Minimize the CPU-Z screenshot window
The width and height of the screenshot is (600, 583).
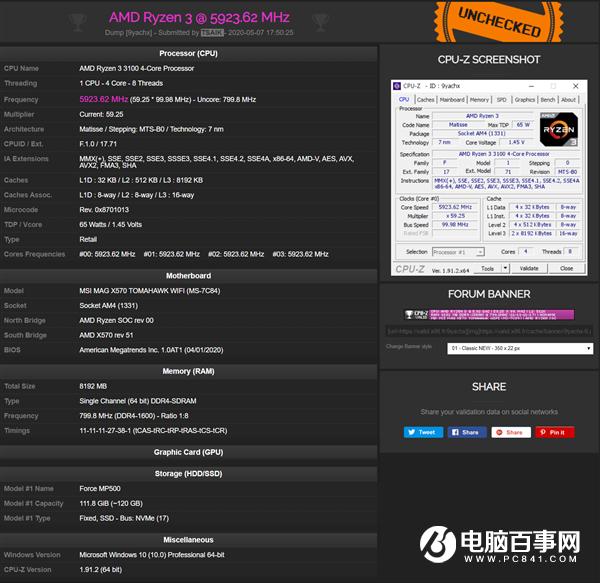click(531, 86)
